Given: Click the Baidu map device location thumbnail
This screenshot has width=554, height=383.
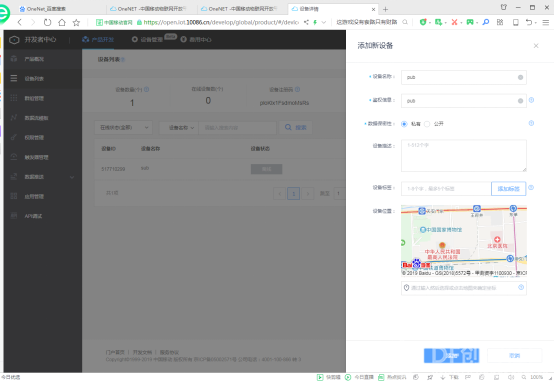Looking at the screenshot, I should tap(464, 241).
